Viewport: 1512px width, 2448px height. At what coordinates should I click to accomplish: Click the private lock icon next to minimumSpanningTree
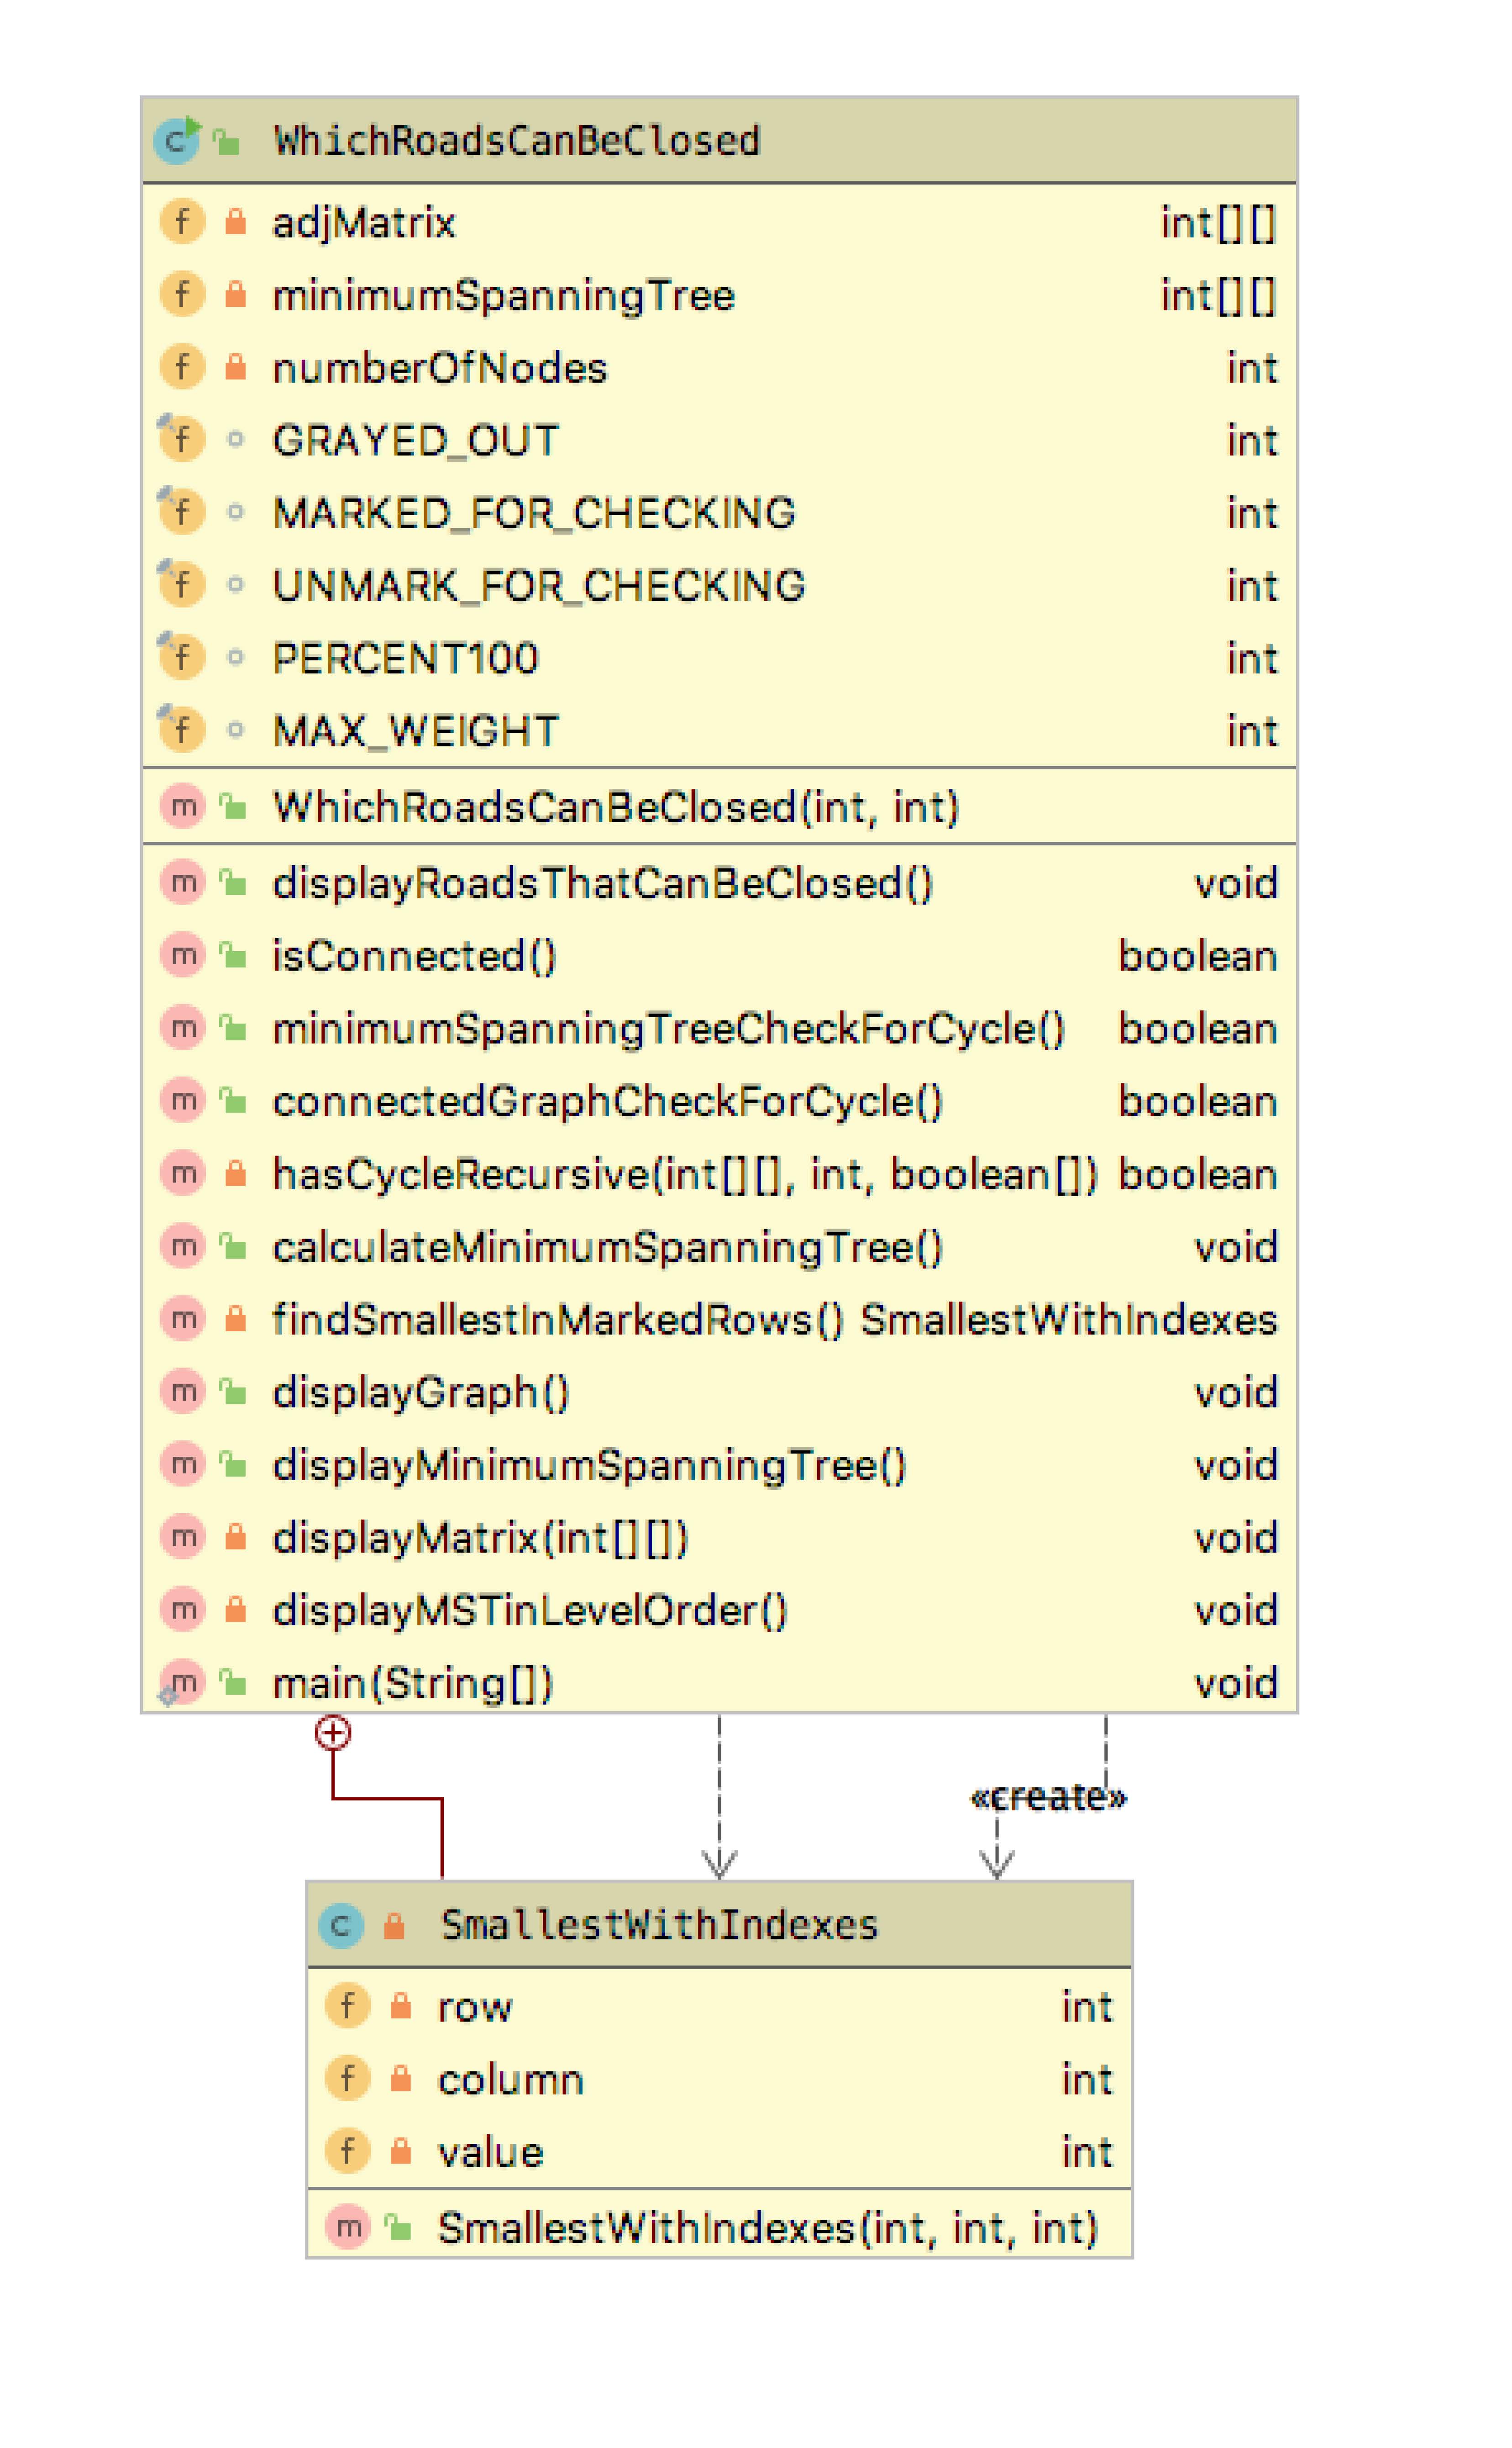(x=235, y=294)
